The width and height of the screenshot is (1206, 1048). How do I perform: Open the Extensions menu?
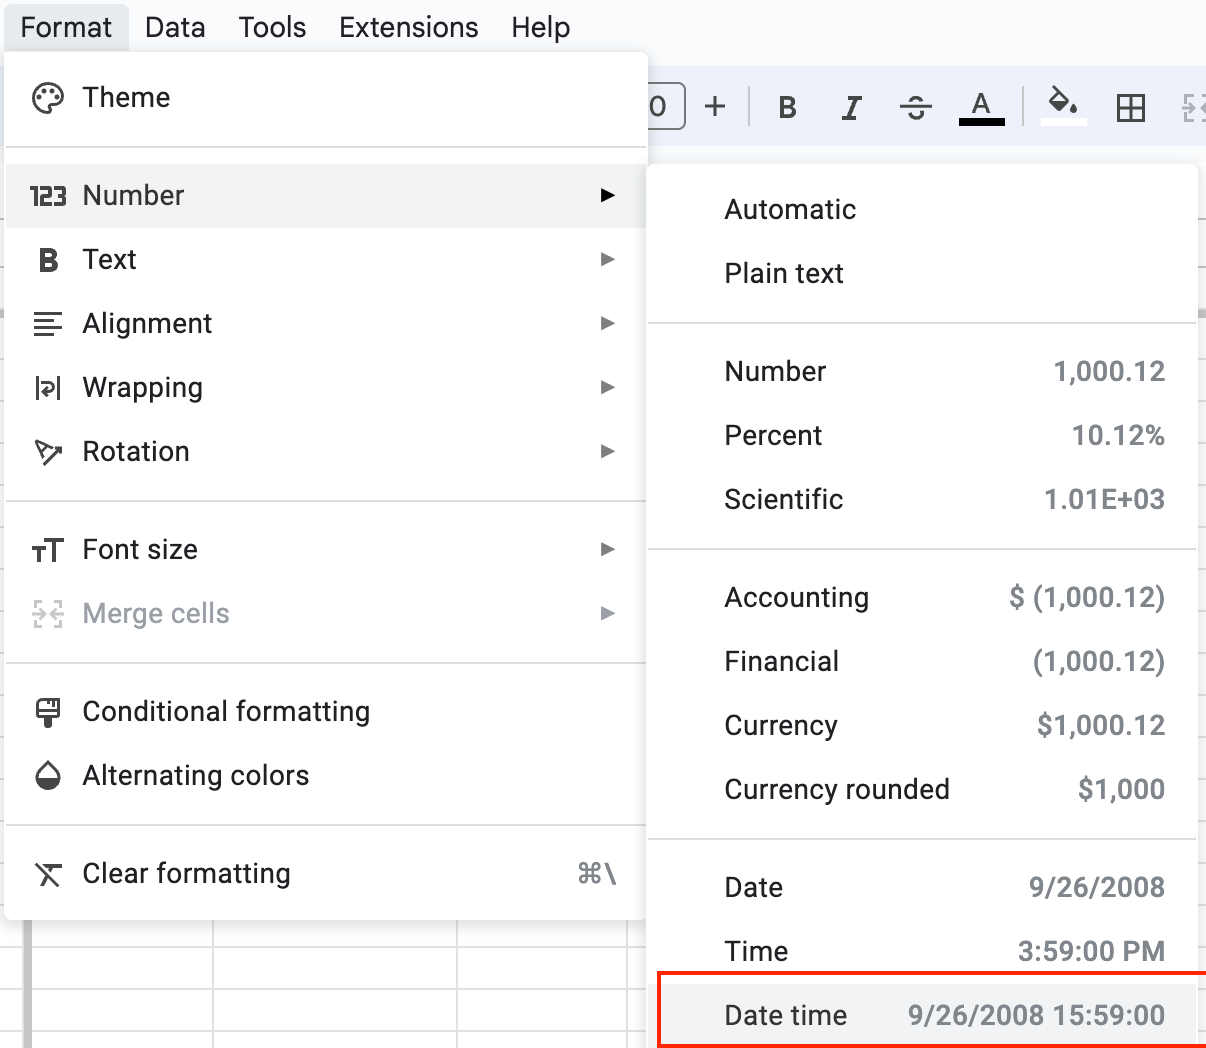408,27
